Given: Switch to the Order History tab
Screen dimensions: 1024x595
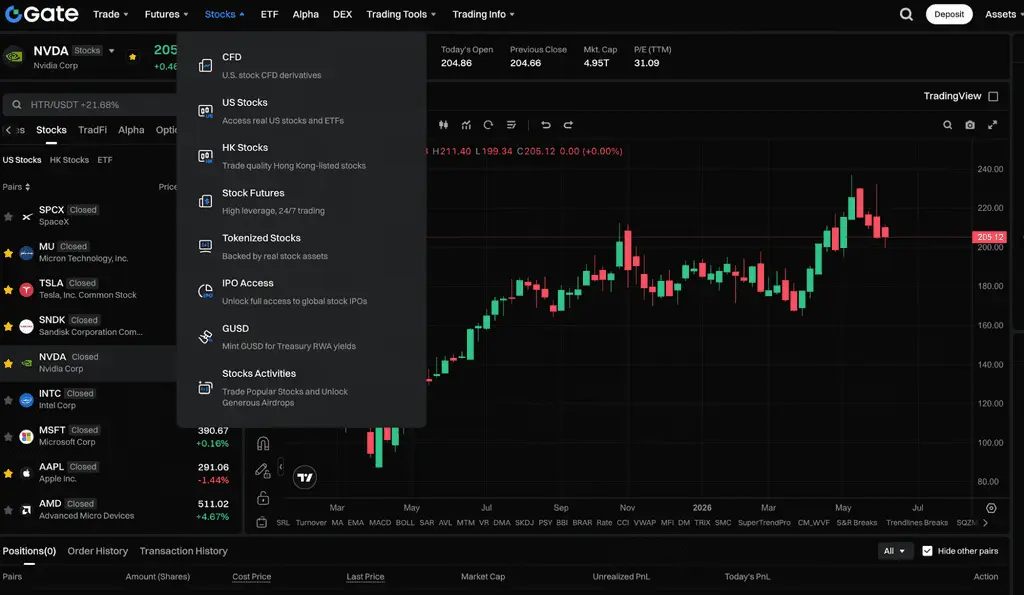Looking at the screenshot, I should click(x=97, y=551).
